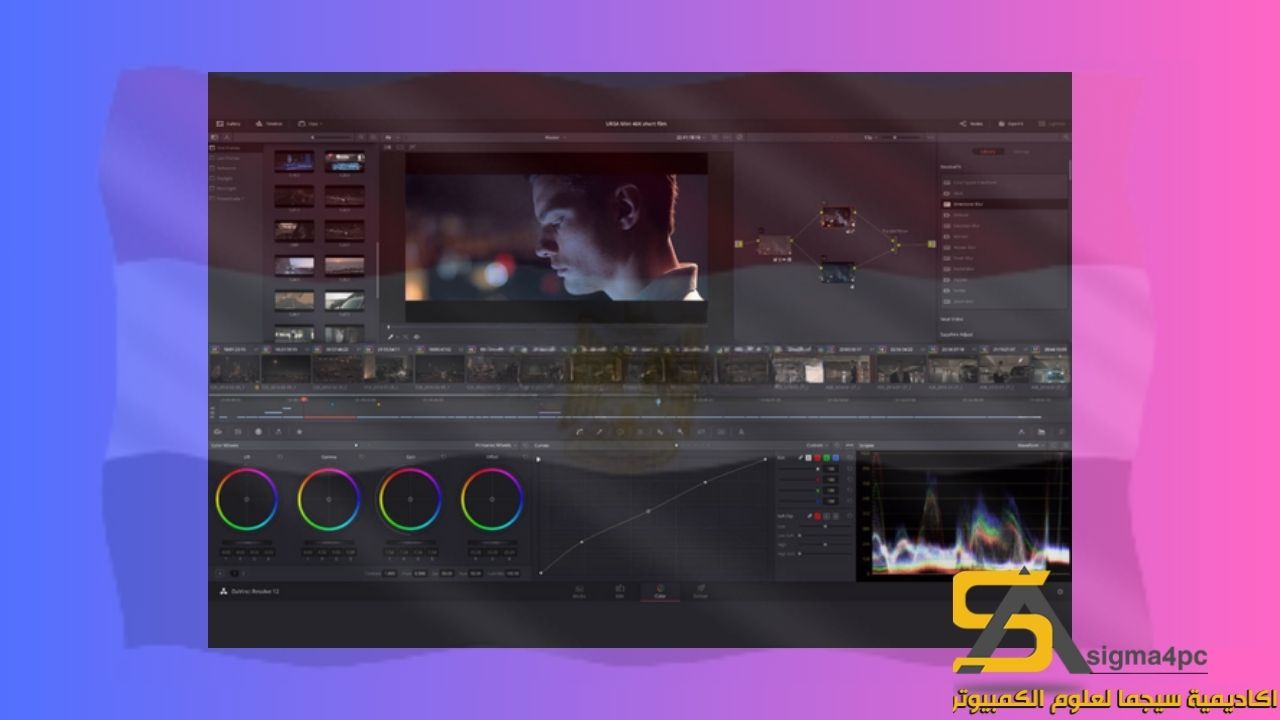
Task: Open the Qualifier palette
Action: click(x=599, y=431)
